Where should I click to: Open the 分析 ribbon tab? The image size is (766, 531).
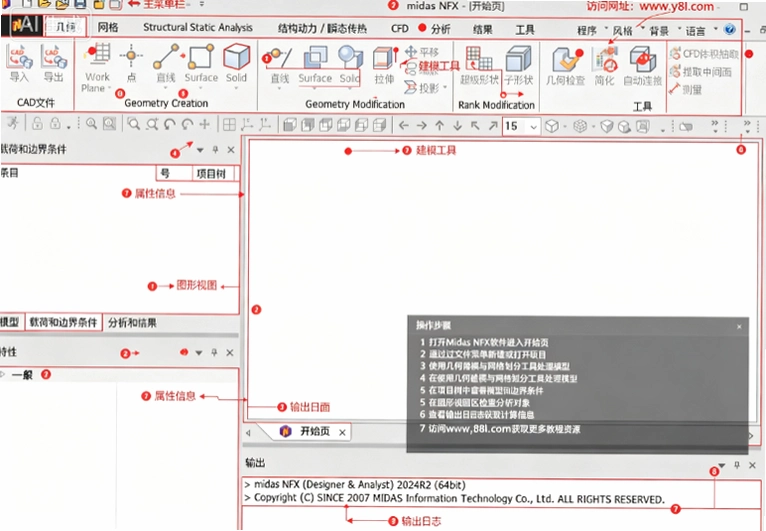pos(441,29)
